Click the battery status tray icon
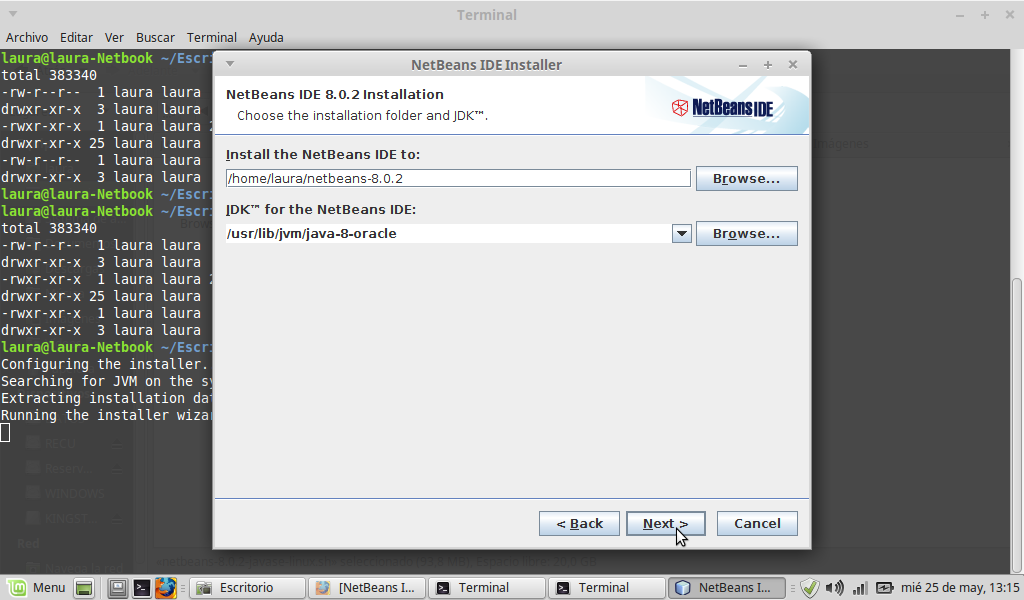Image resolution: width=1024 pixels, height=600 pixels. pyautogui.click(x=884, y=588)
